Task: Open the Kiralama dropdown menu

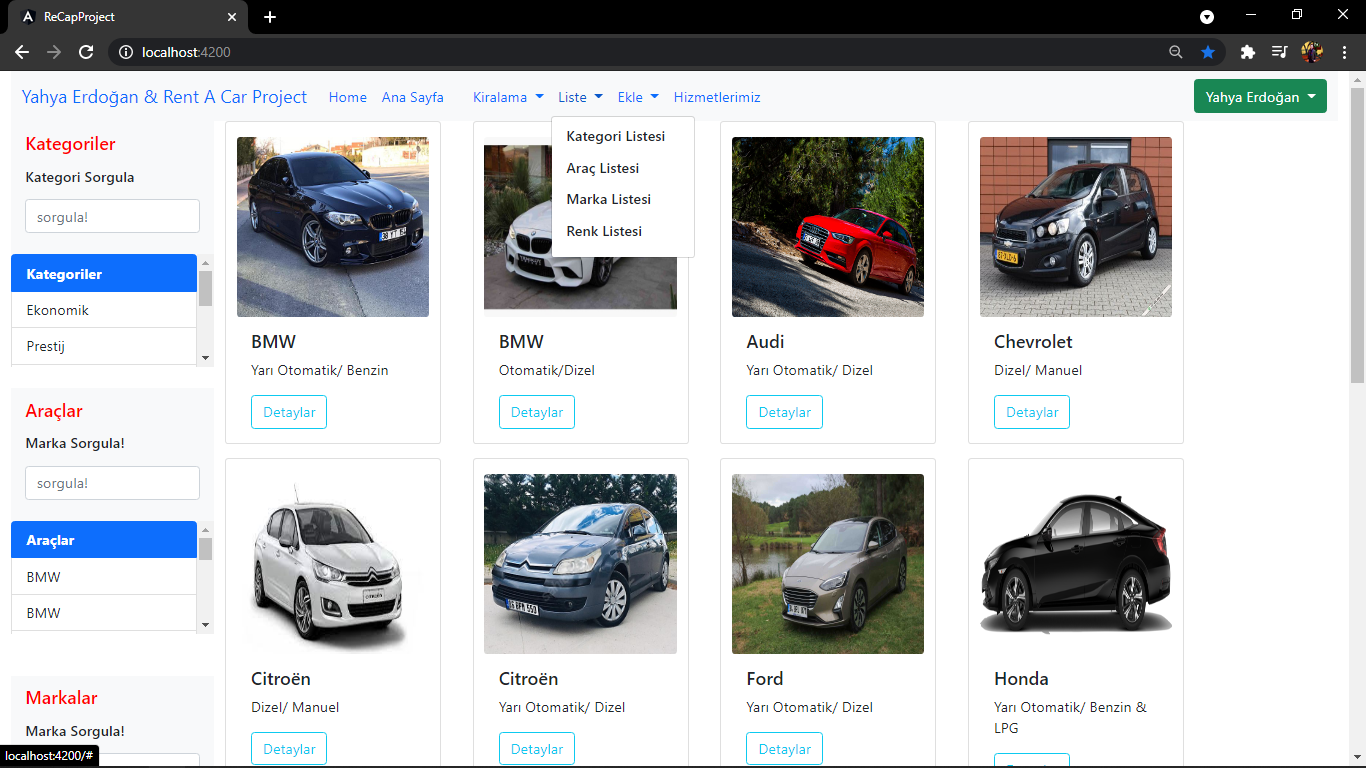Action: pyautogui.click(x=506, y=97)
